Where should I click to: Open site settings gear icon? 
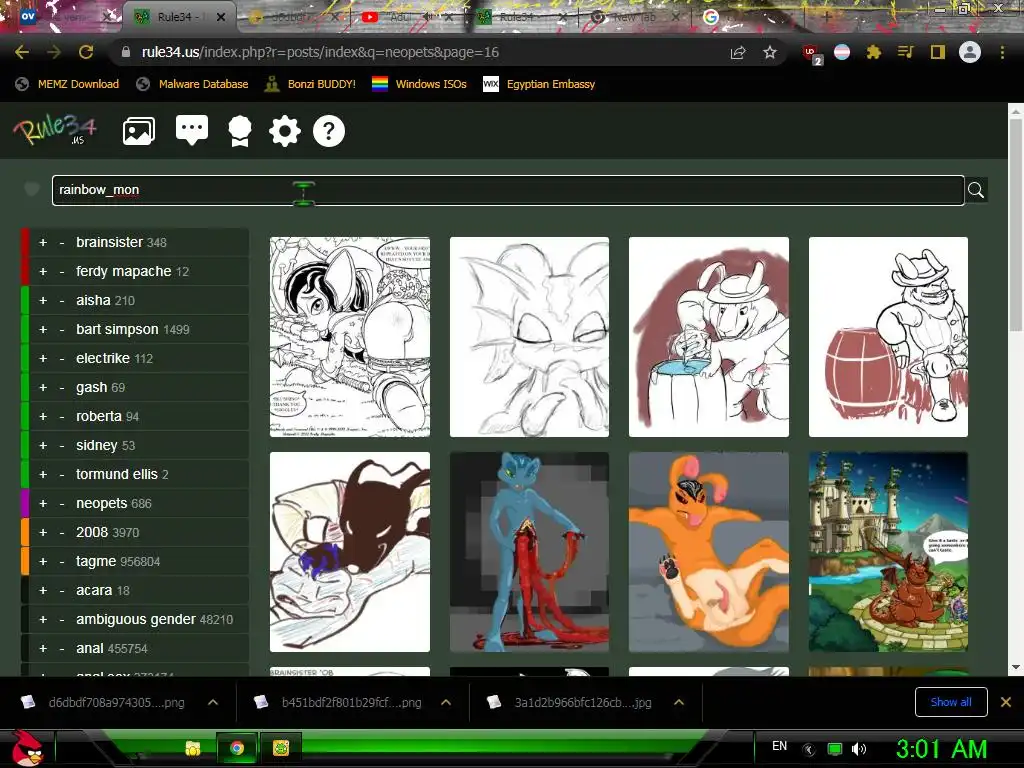(285, 131)
